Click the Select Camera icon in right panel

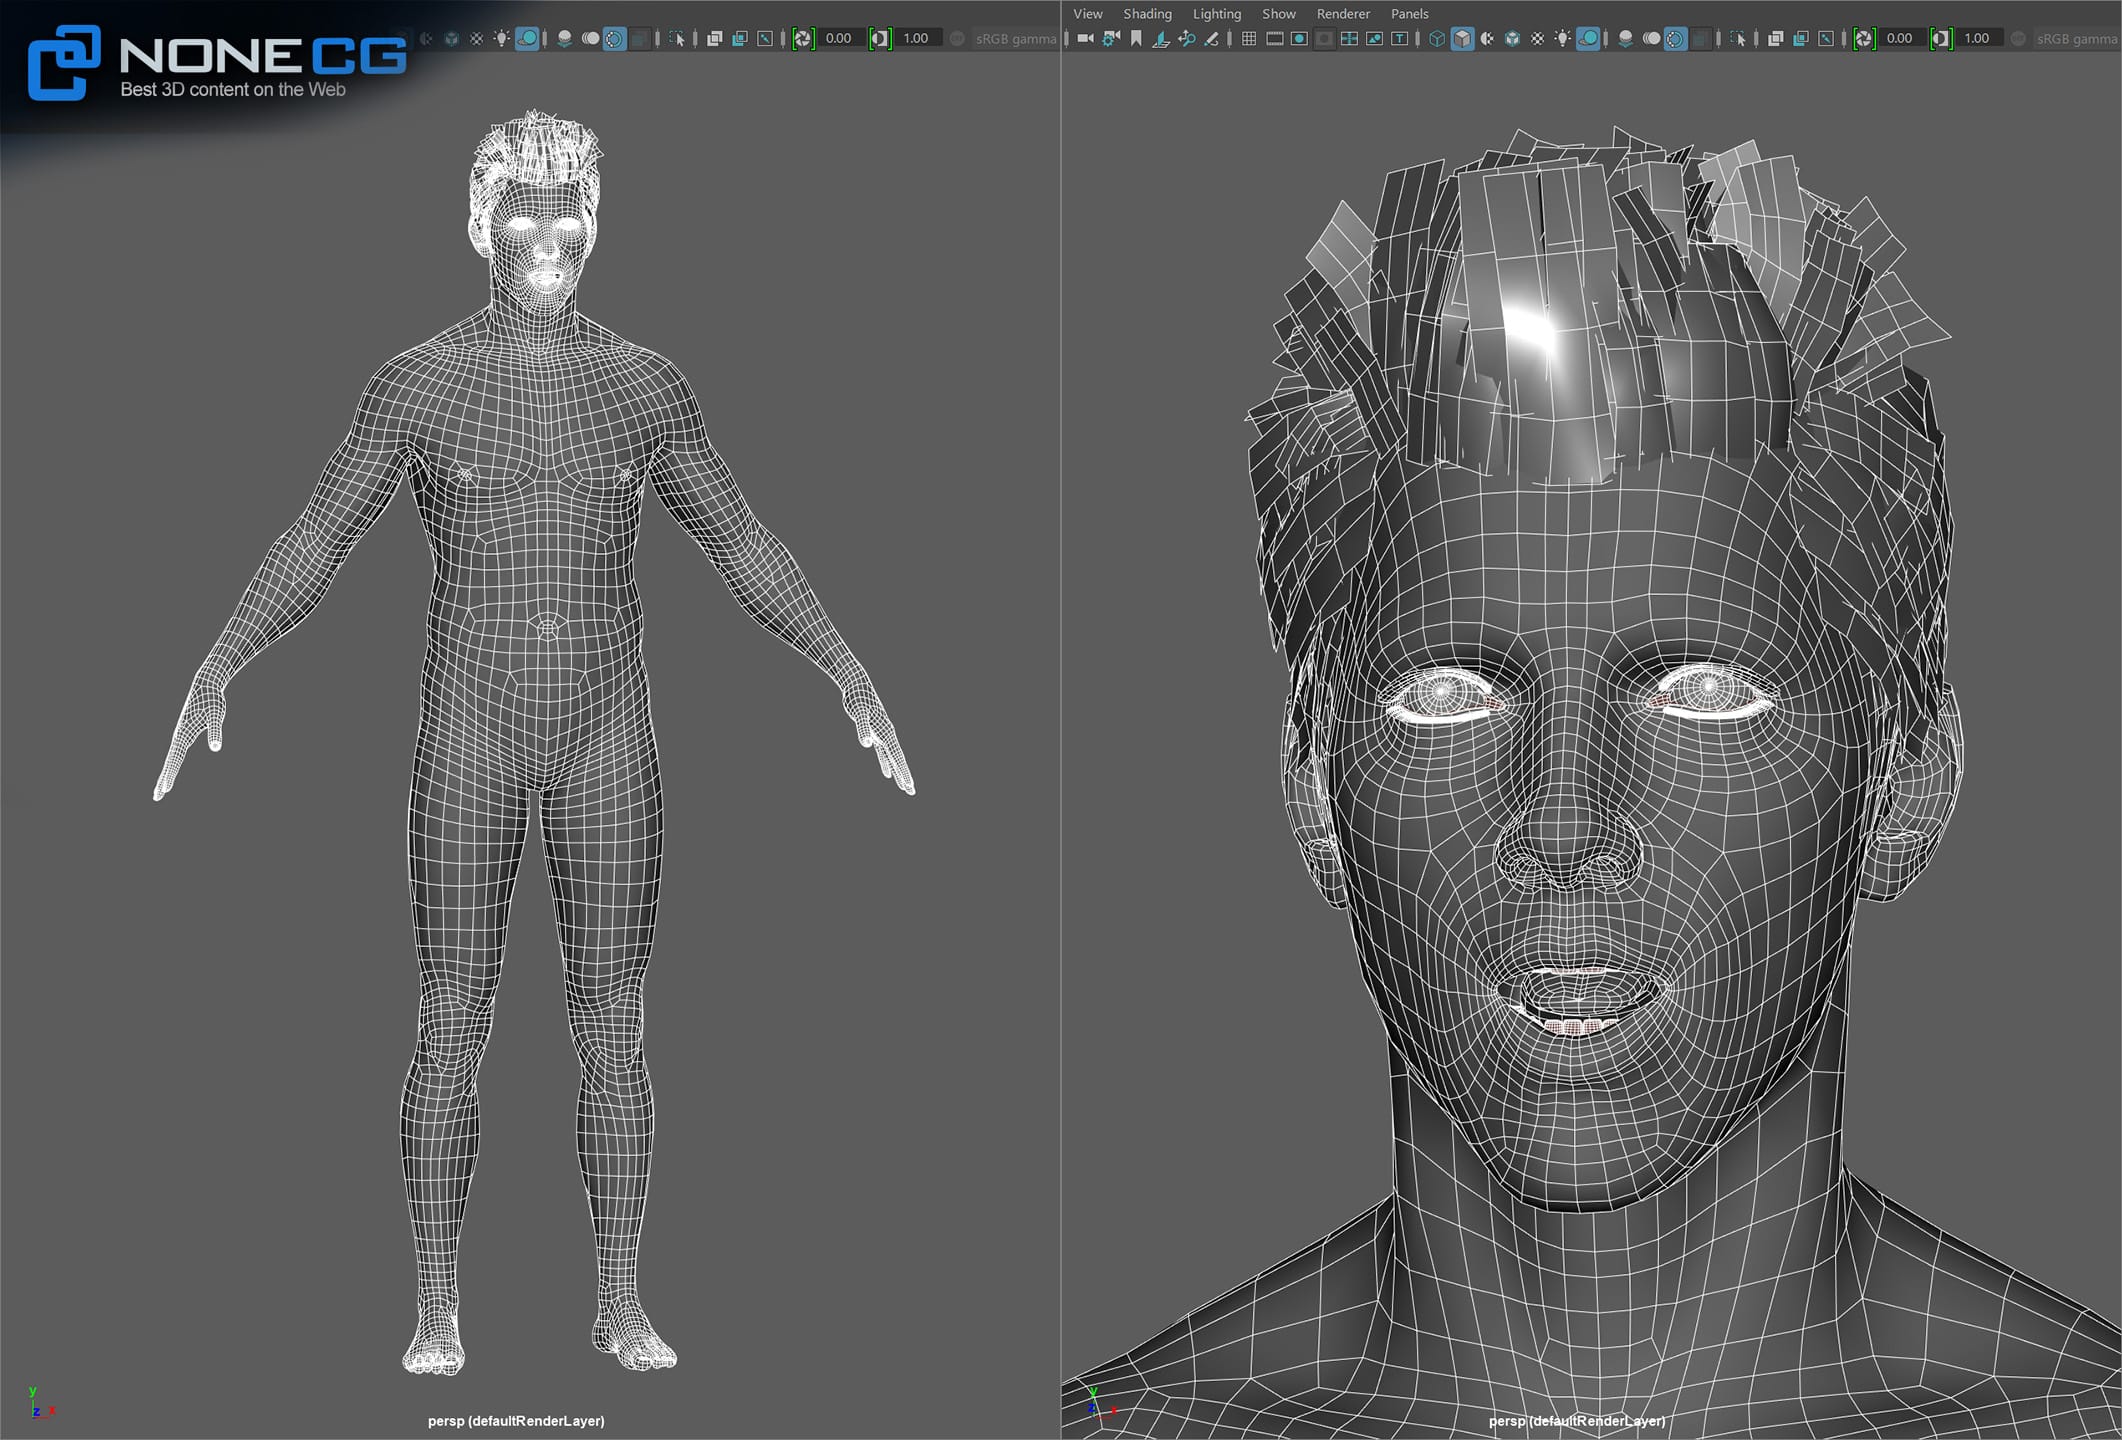pyautogui.click(x=1085, y=38)
